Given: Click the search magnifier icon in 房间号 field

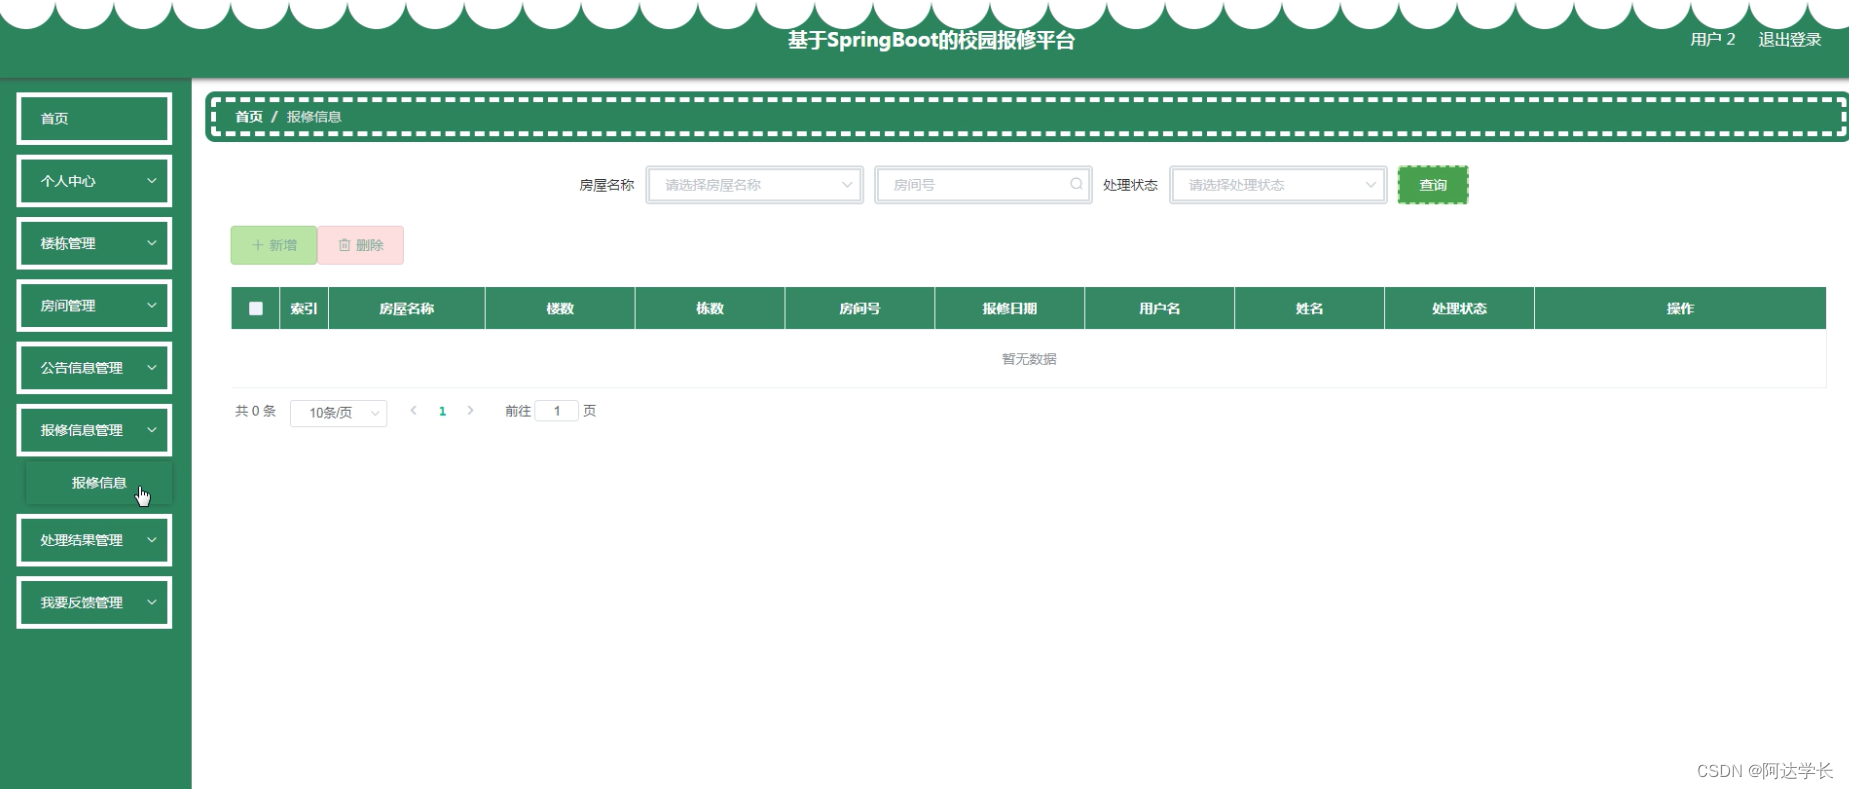Looking at the screenshot, I should 1076,184.
